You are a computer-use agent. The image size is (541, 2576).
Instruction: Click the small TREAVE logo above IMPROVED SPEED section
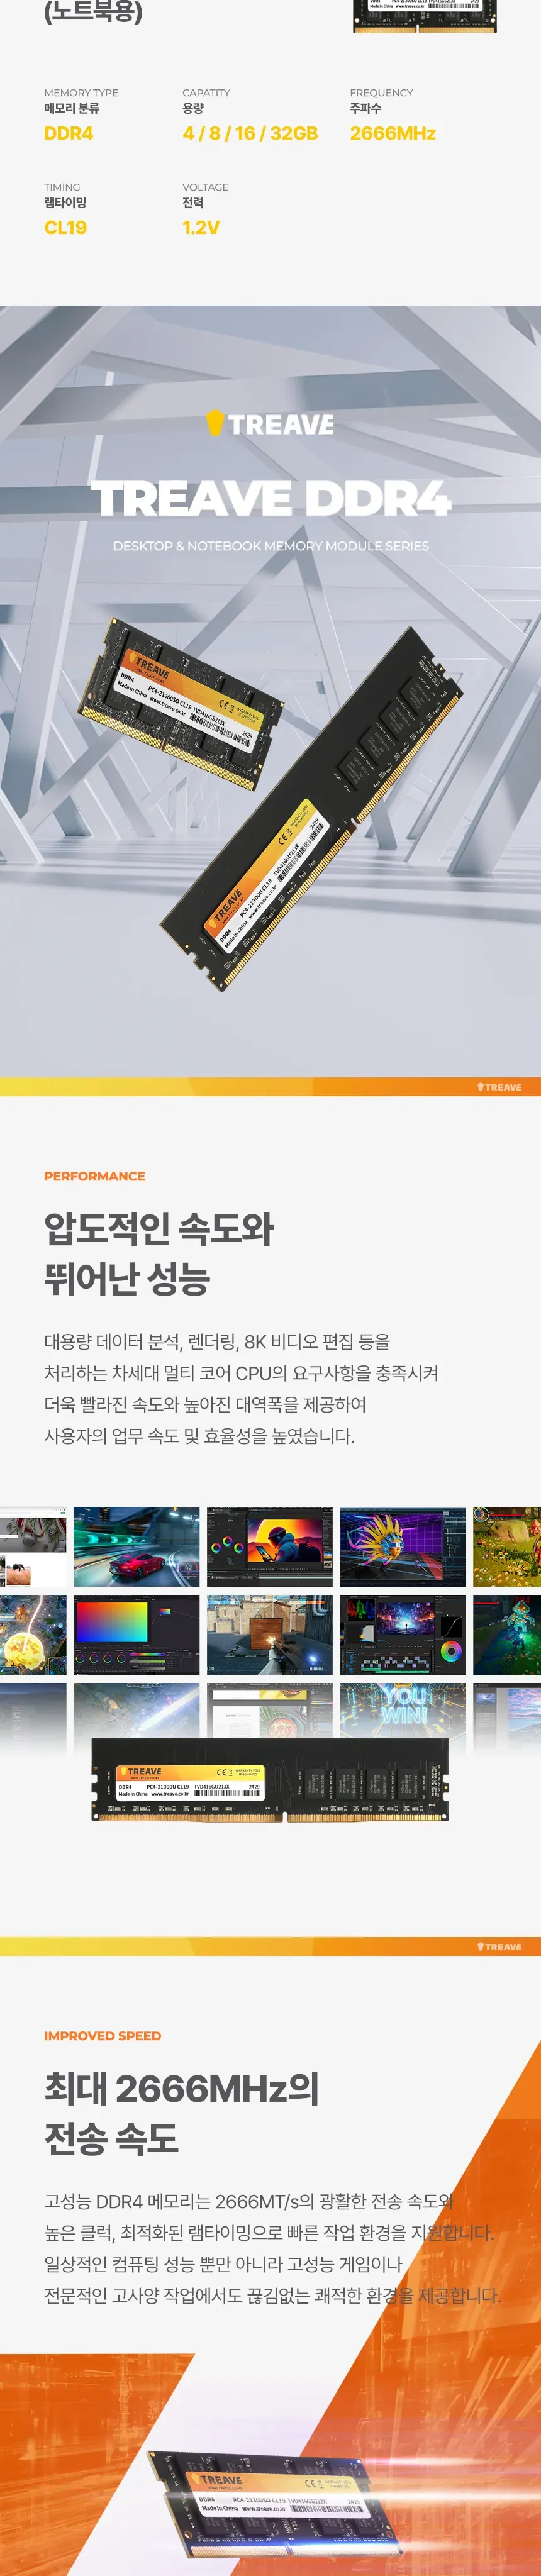(x=499, y=1947)
